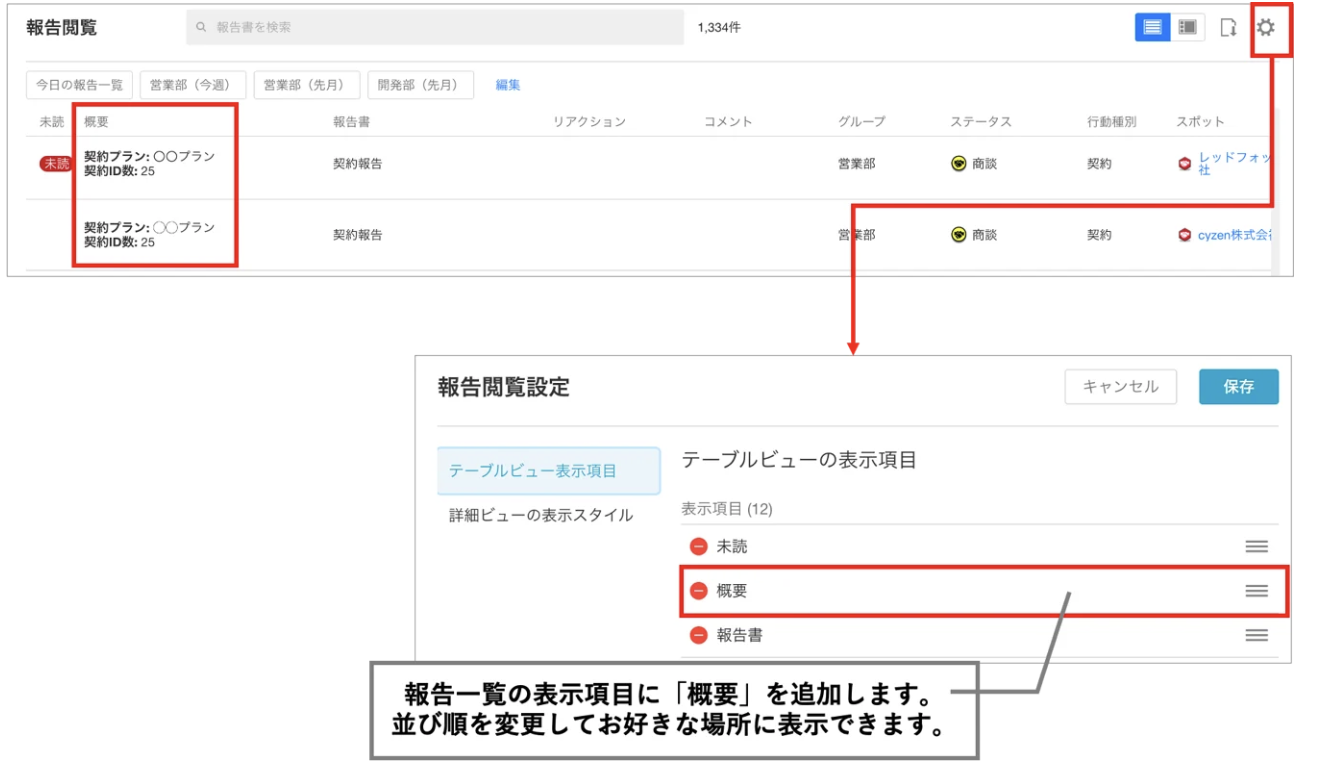This screenshot has width=1322, height=770.
Task: Click the スポット column header
Action: pyautogui.click(x=1200, y=122)
